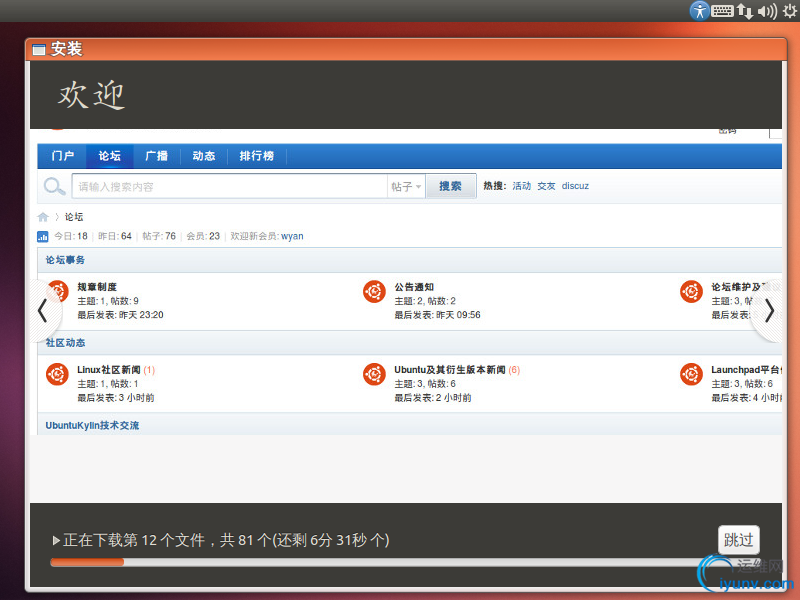Click the 今日: 18 statistic
This screenshot has height=600, width=800.
click(x=71, y=236)
